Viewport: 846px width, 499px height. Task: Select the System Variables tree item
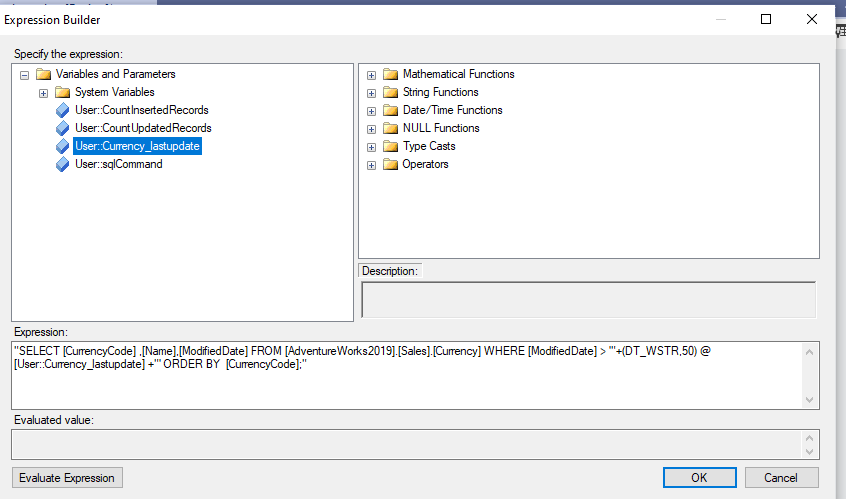pyautogui.click(x=114, y=92)
